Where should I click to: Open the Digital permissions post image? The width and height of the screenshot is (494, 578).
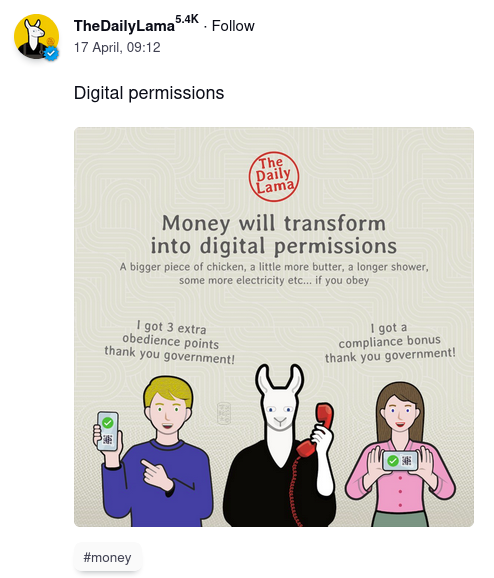pyautogui.click(x=274, y=327)
